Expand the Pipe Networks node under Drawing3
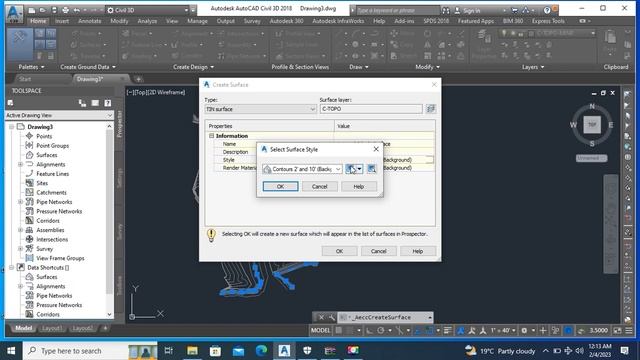The image size is (640, 360). (20, 202)
